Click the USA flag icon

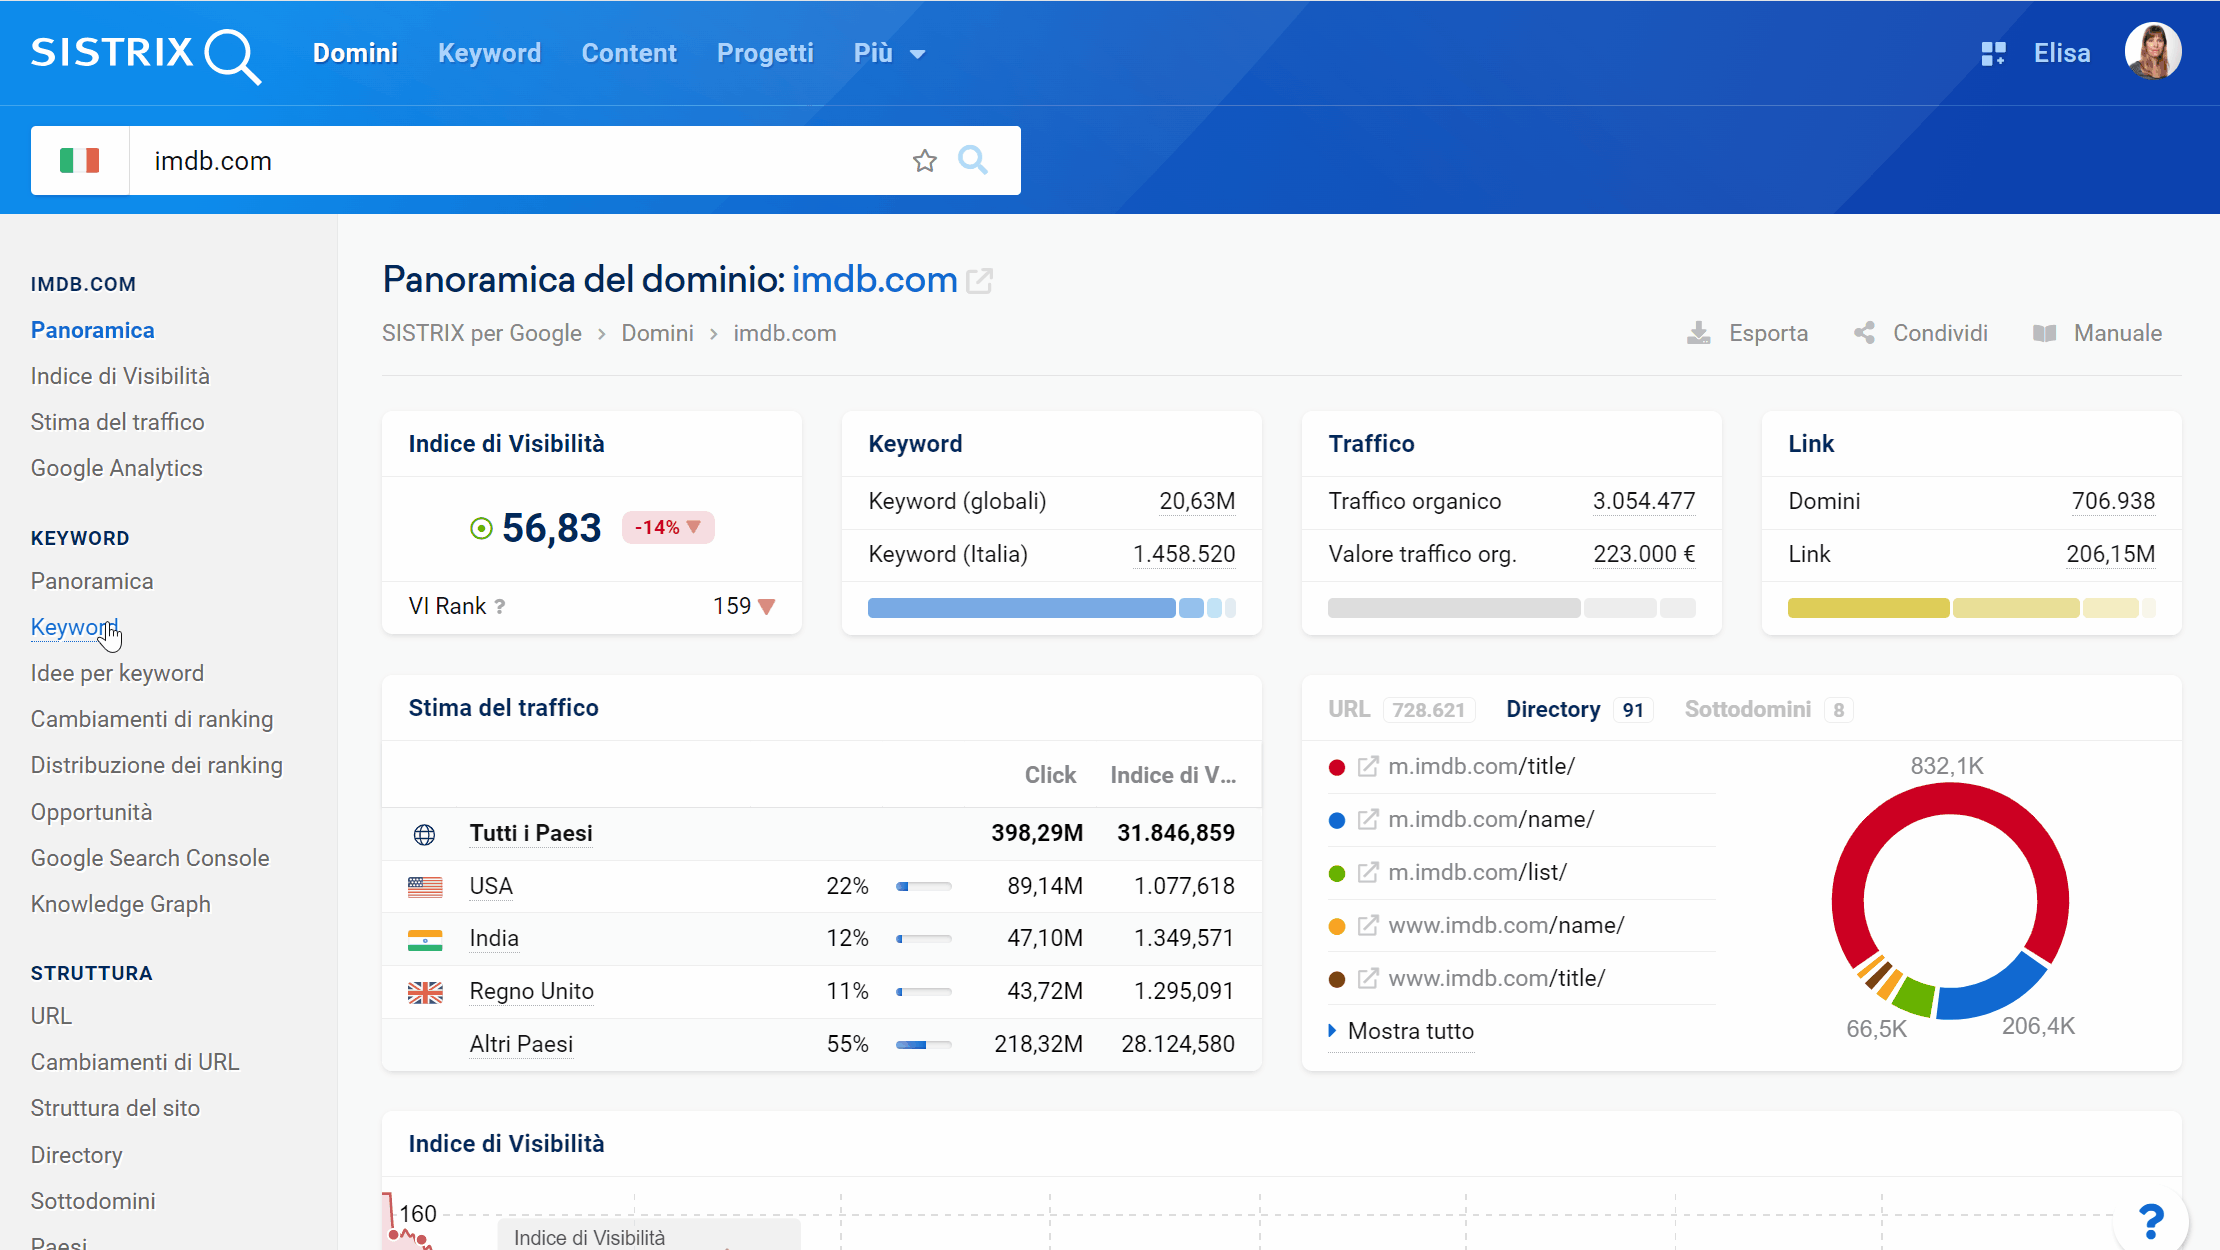(x=425, y=886)
